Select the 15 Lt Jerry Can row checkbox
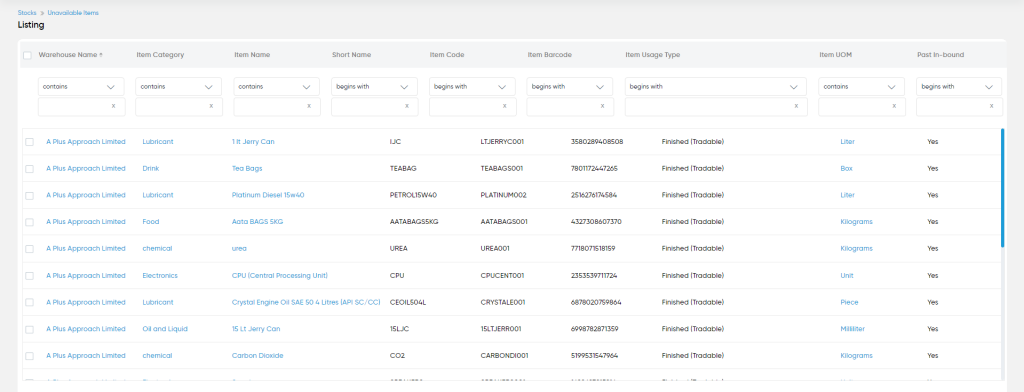Viewport: 1024px width, 392px height. (29, 329)
